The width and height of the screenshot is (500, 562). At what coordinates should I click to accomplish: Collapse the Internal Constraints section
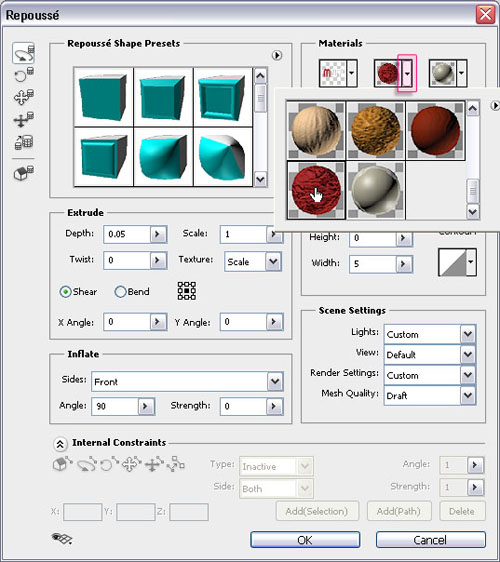[x=60, y=444]
